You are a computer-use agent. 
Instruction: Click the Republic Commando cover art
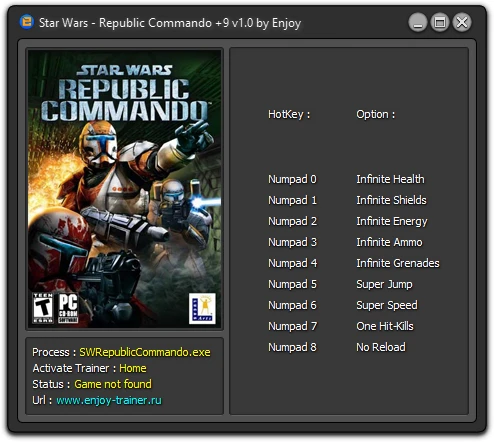coord(125,189)
